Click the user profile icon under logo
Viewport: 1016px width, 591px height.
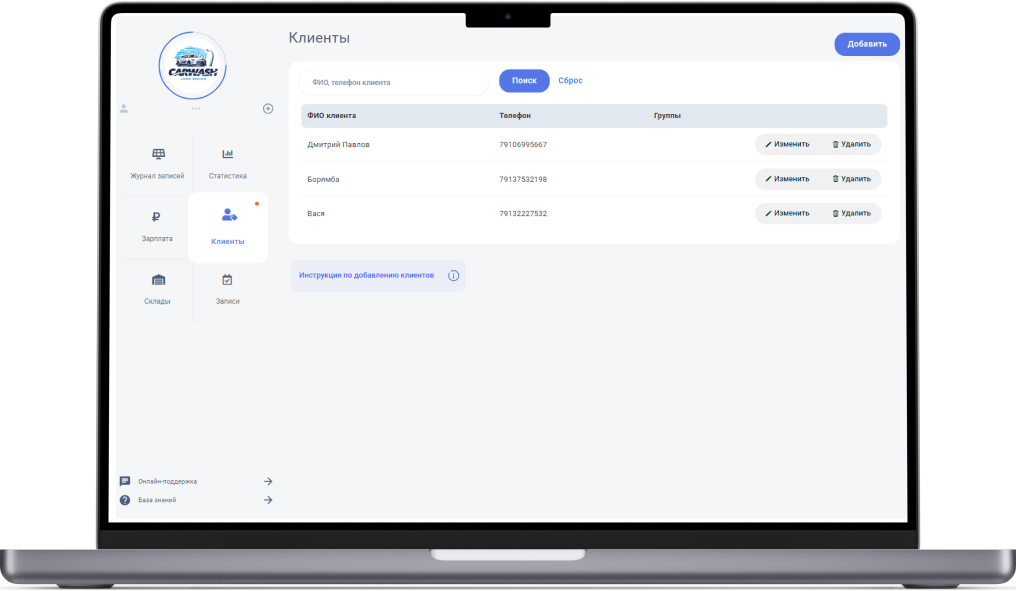124,108
